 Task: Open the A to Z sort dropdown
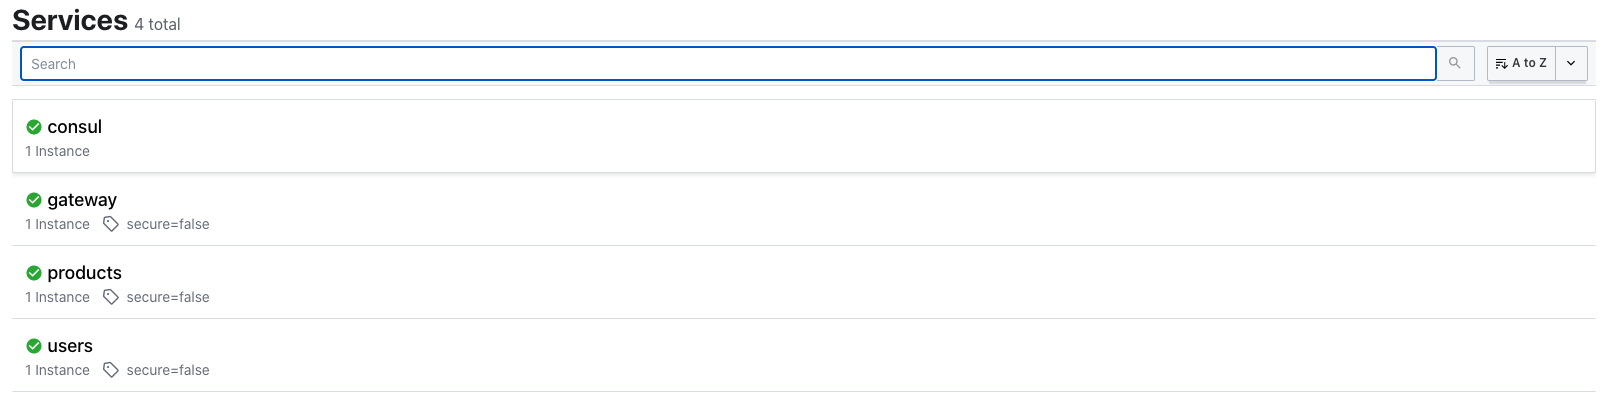(1521, 63)
